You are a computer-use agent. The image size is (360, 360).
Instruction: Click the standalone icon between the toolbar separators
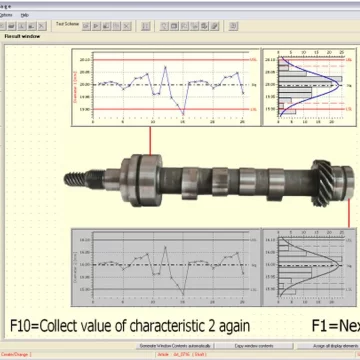[x=146, y=26]
